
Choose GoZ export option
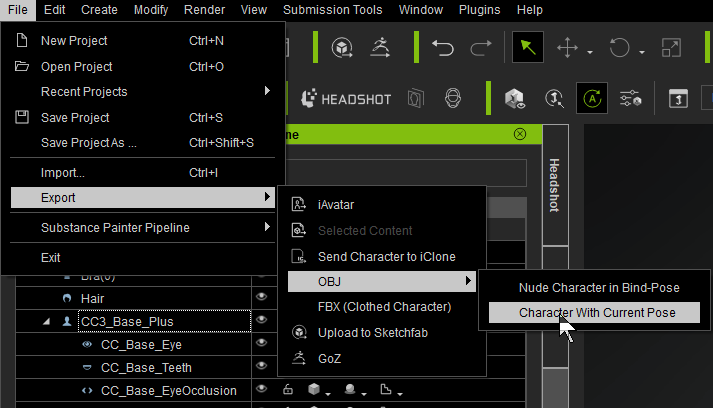[x=382, y=358]
